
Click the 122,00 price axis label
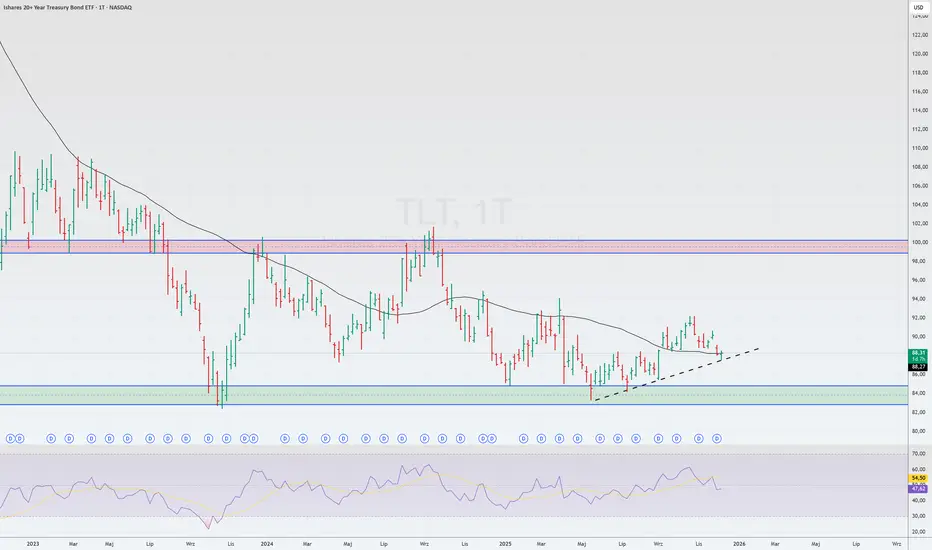click(920, 35)
